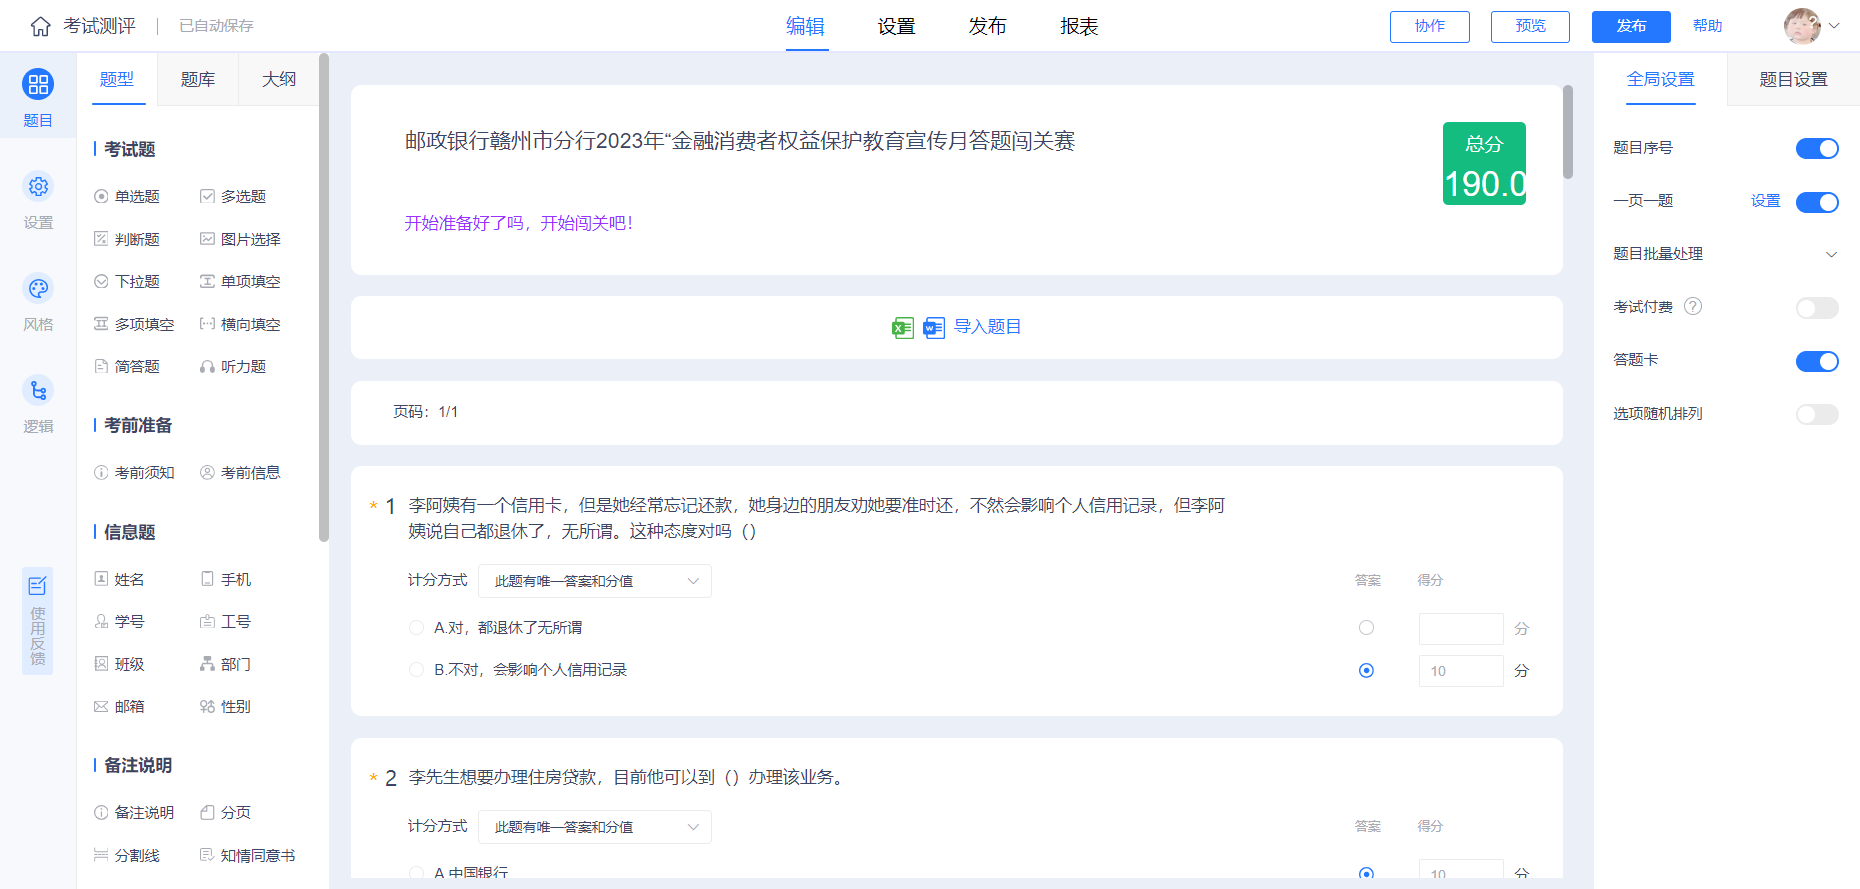
Task: Toggle the 题目序号 switch
Action: (x=1817, y=149)
